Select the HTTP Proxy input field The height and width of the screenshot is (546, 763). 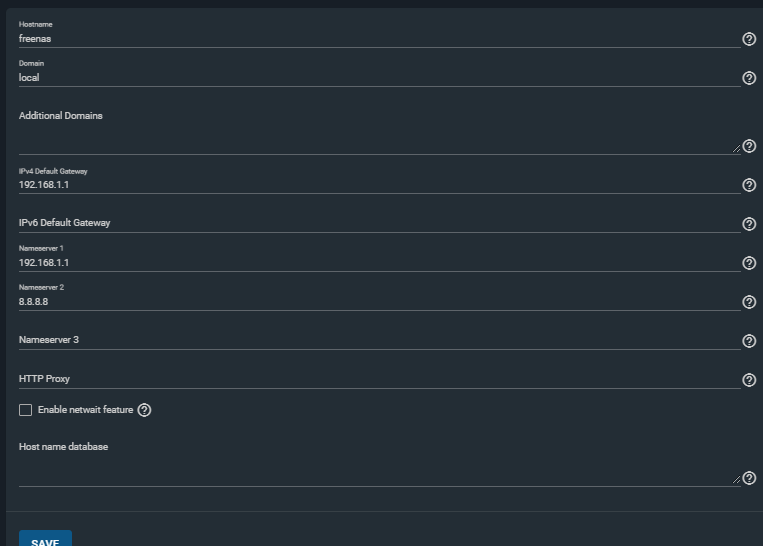coord(380,380)
